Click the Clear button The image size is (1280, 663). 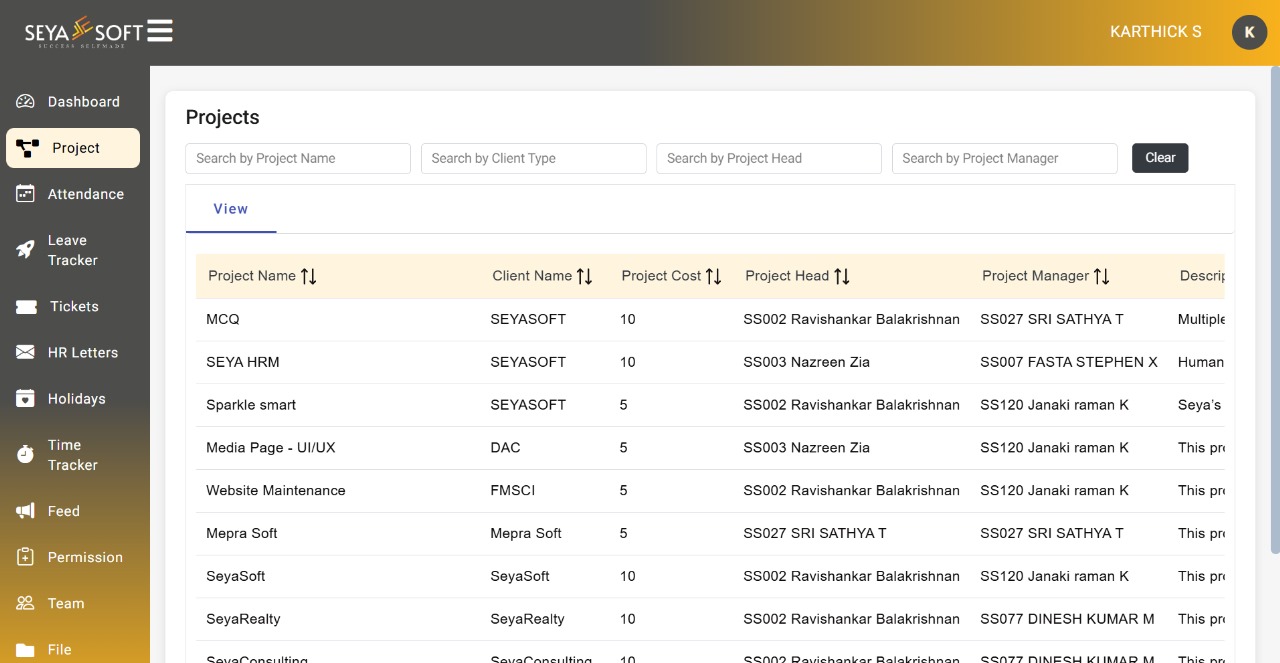pos(1160,158)
